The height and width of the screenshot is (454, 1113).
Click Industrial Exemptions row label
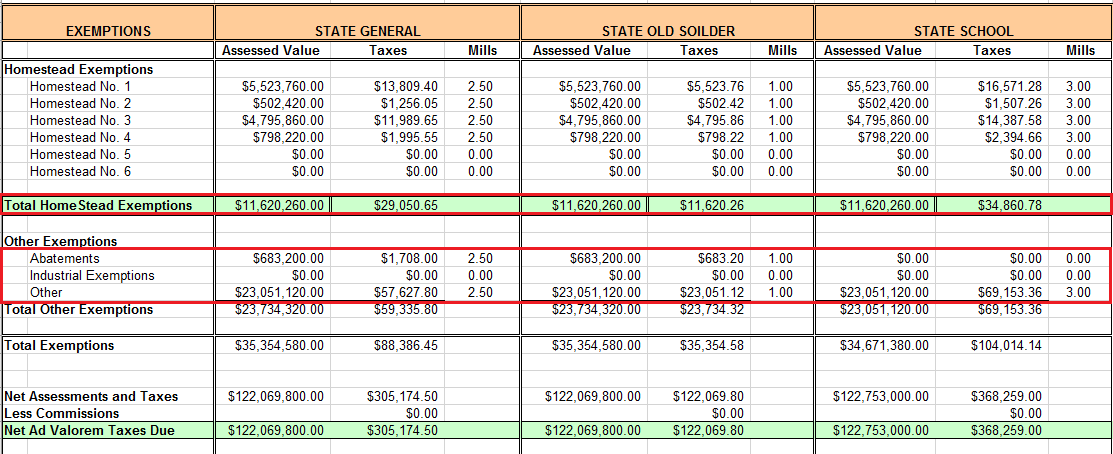tap(92, 276)
